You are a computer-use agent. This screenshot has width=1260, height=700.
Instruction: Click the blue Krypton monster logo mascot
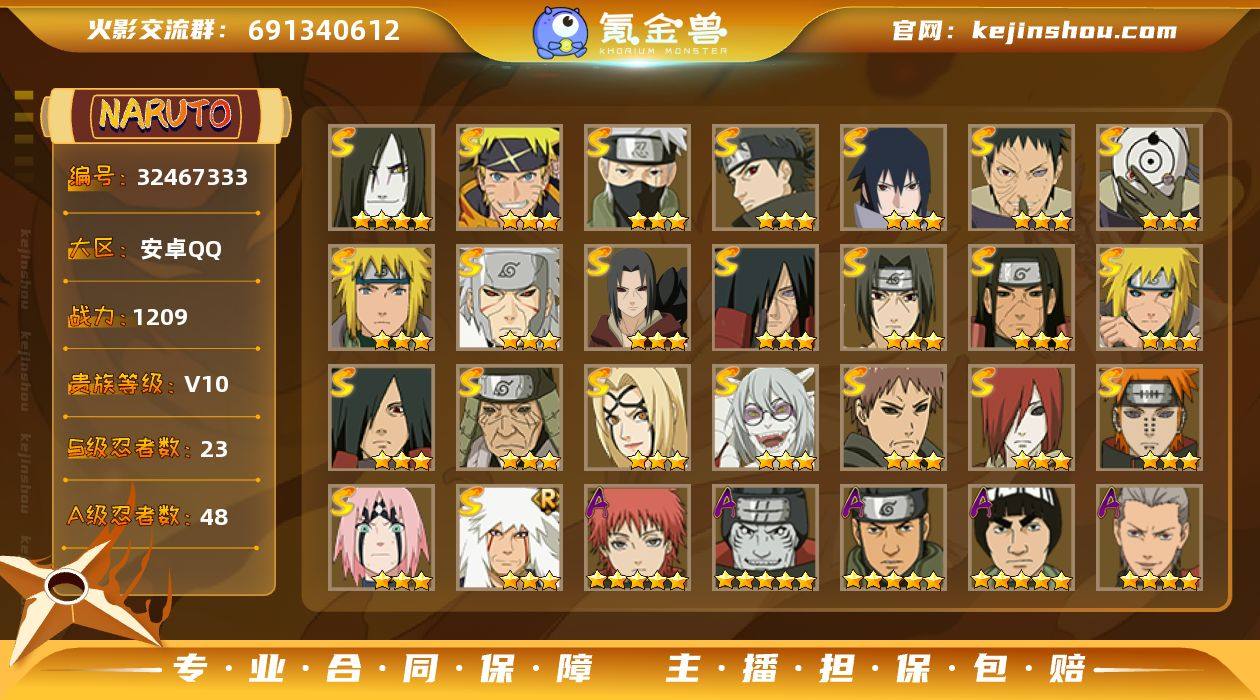pyautogui.click(x=559, y=31)
